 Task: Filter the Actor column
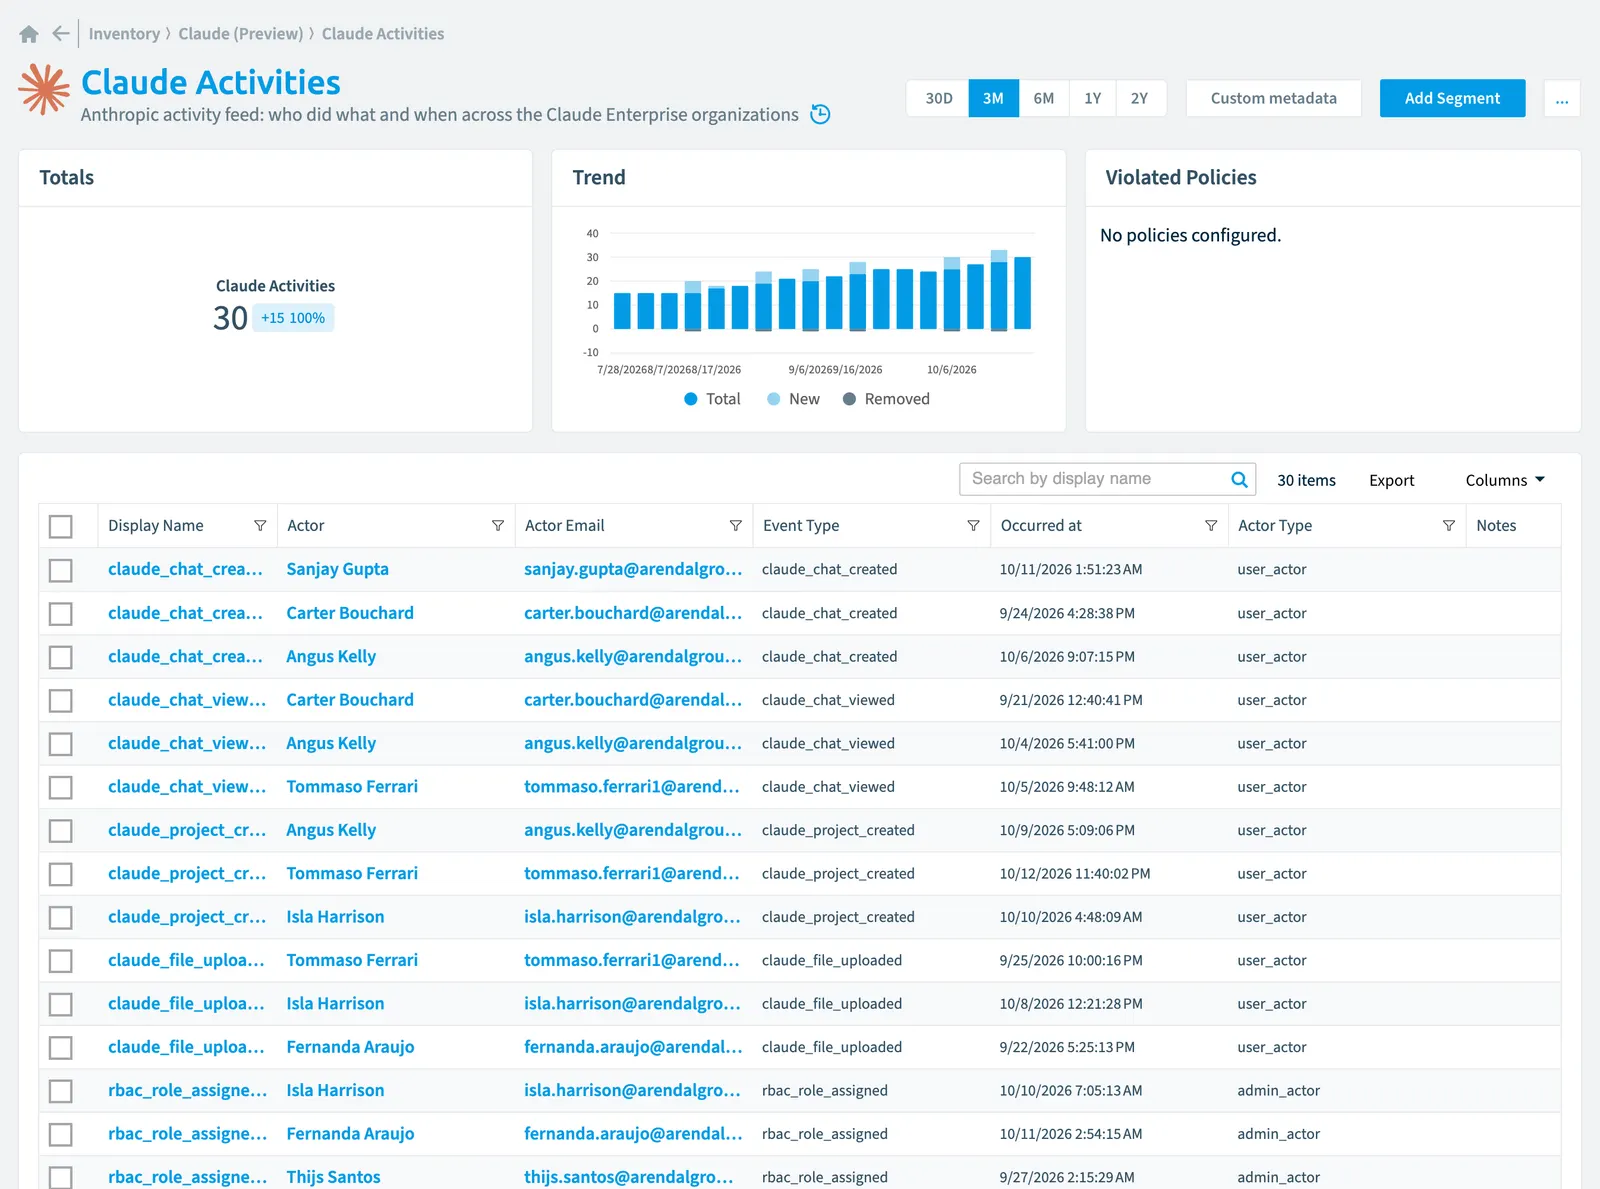coord(498,526)
